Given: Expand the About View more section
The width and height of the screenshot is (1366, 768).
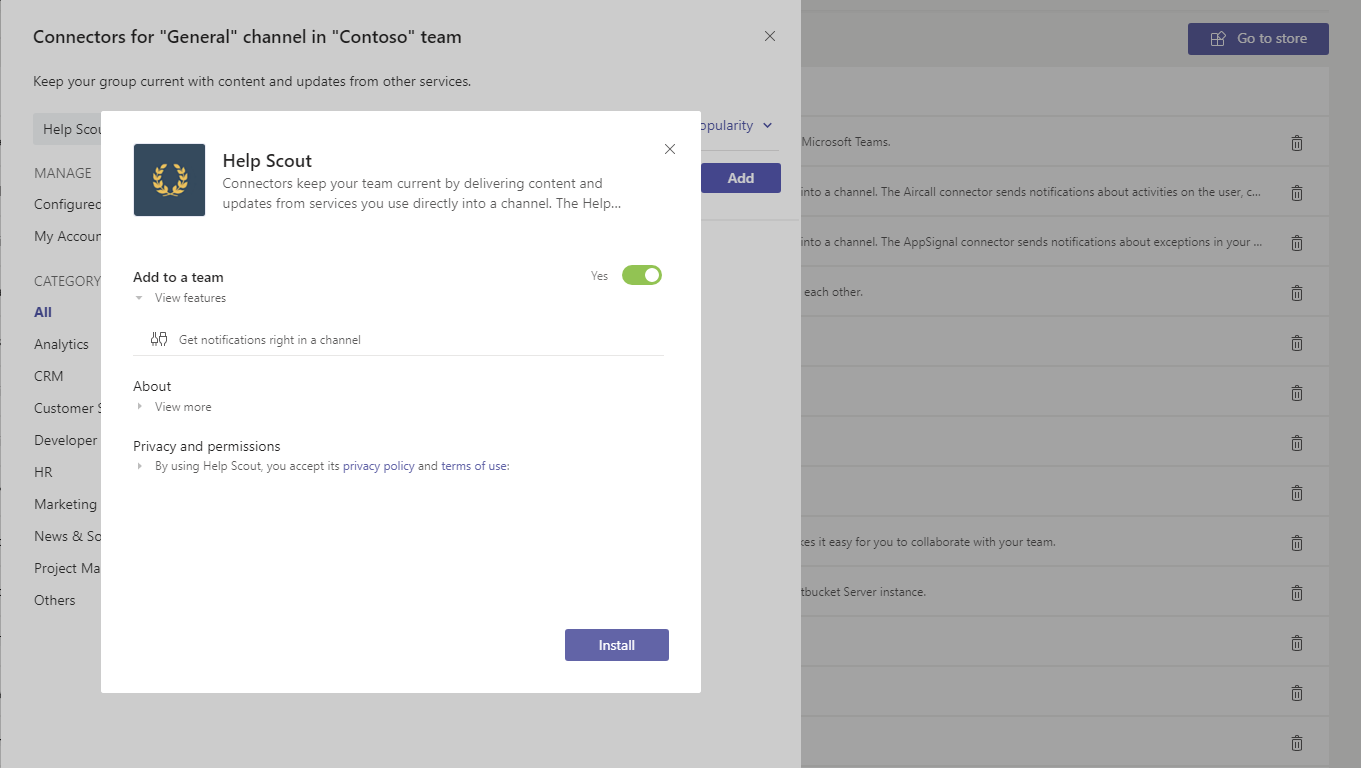Looking at the screenshot, I should pyautogui.click(x=139, y=407).
